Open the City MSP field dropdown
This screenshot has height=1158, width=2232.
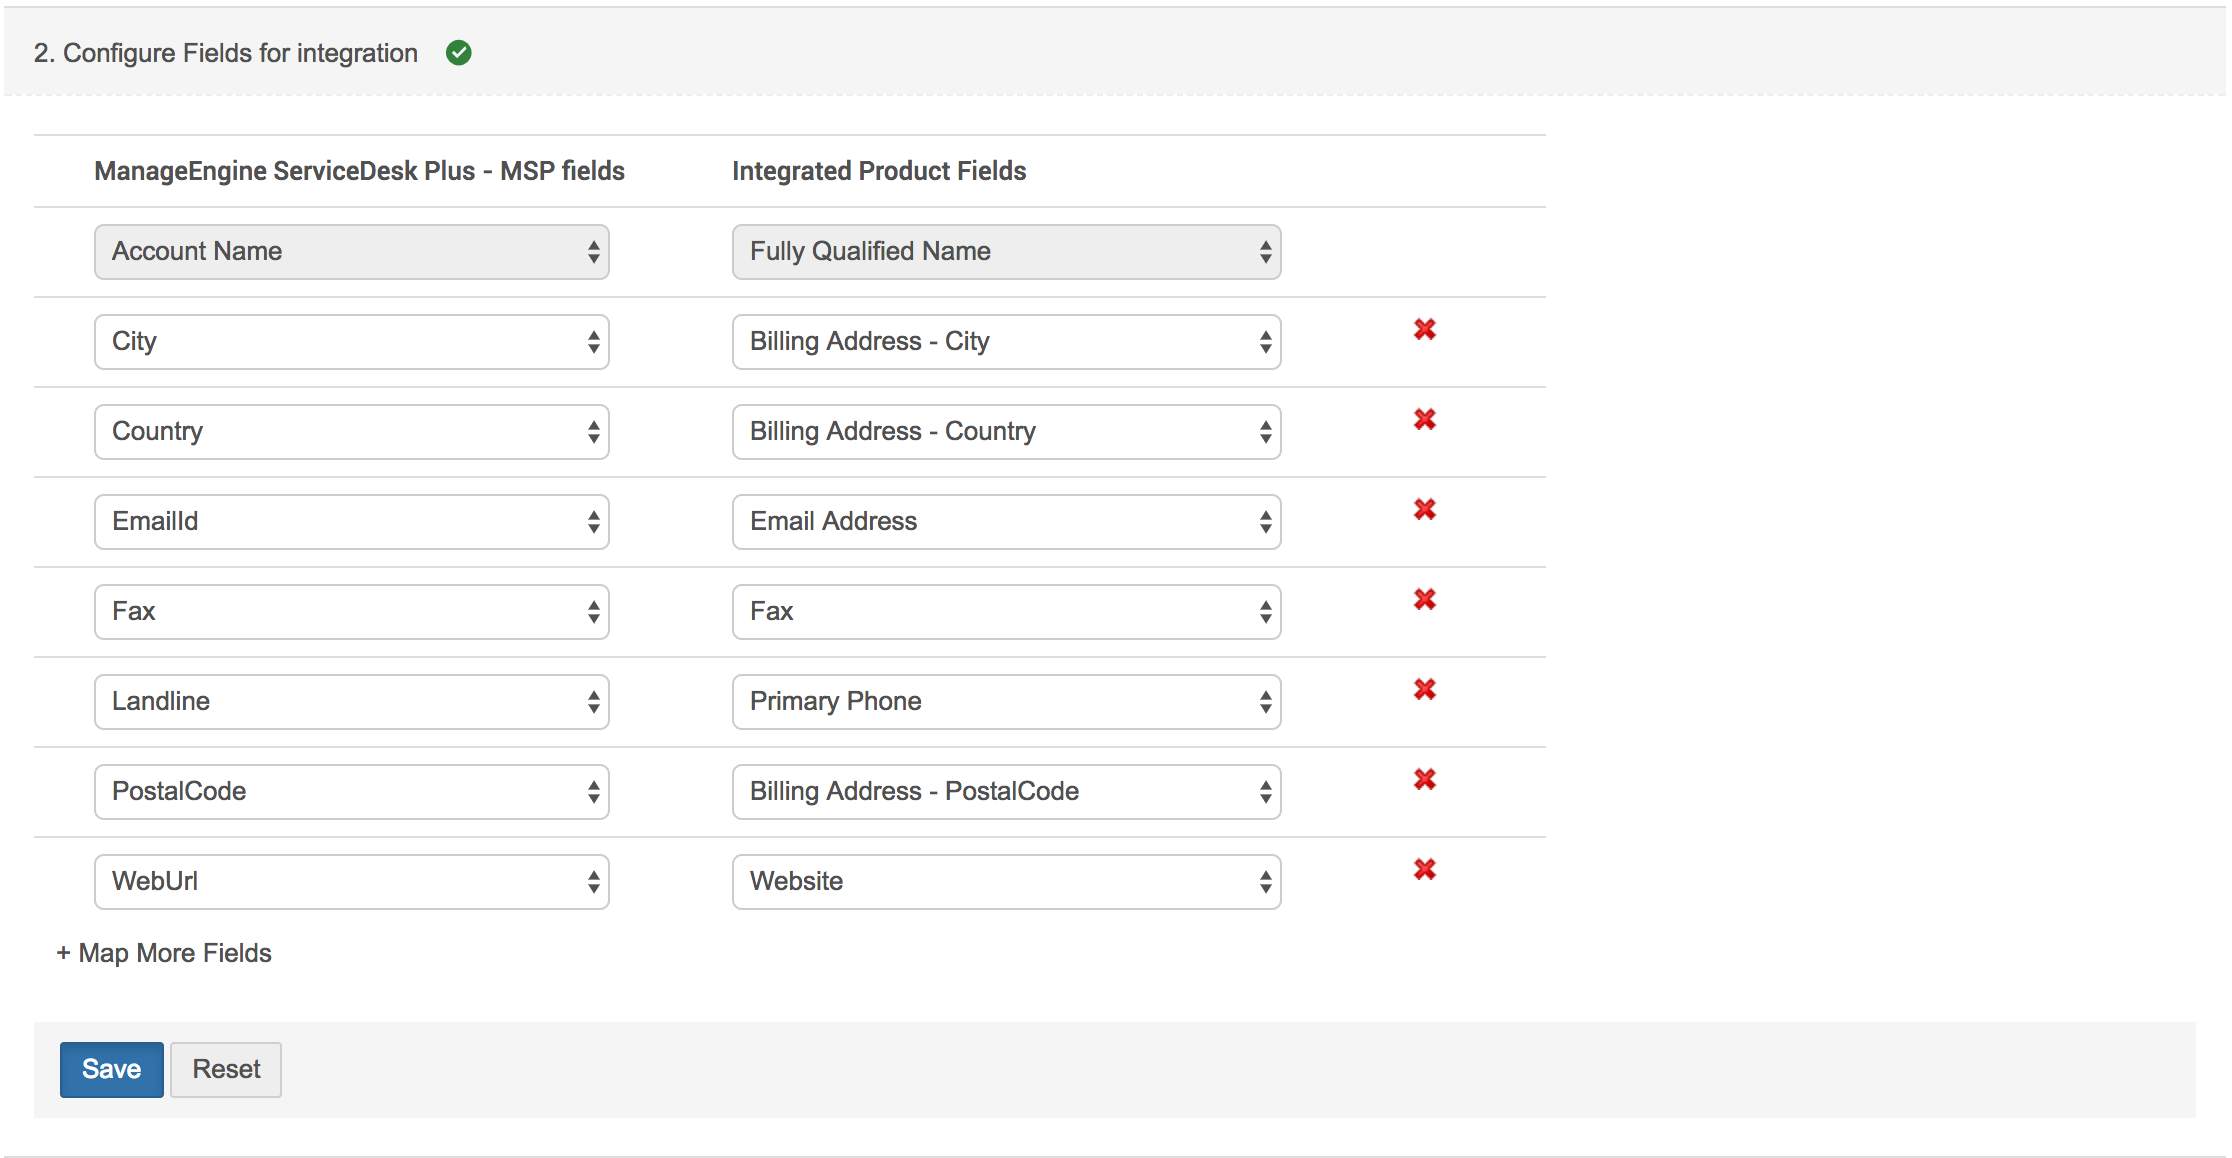click(351, 342)
